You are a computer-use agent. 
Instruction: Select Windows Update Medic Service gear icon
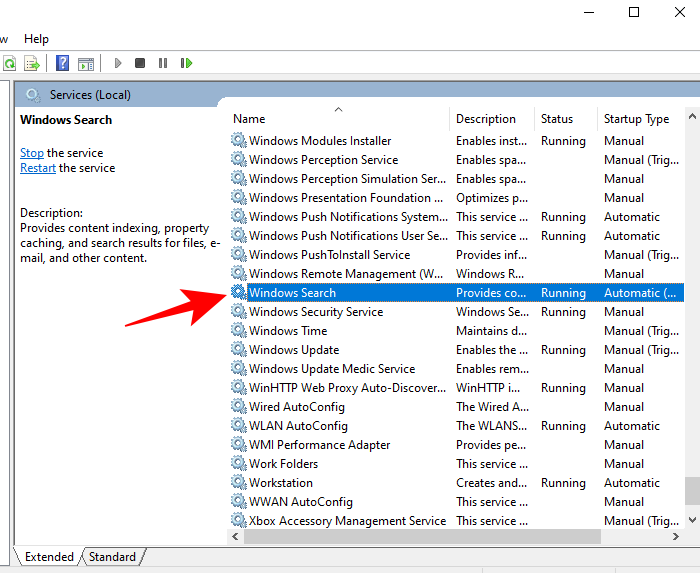(238, 368)
